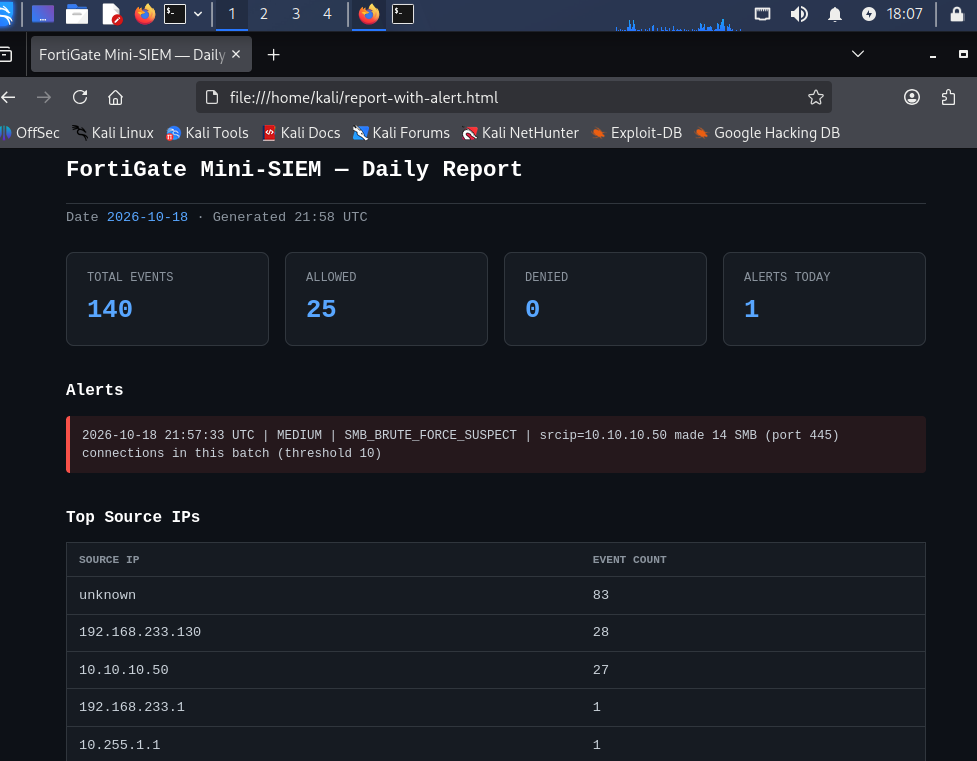Close the FortiGate Mini-SIEM tab

[x=236, y=54]
